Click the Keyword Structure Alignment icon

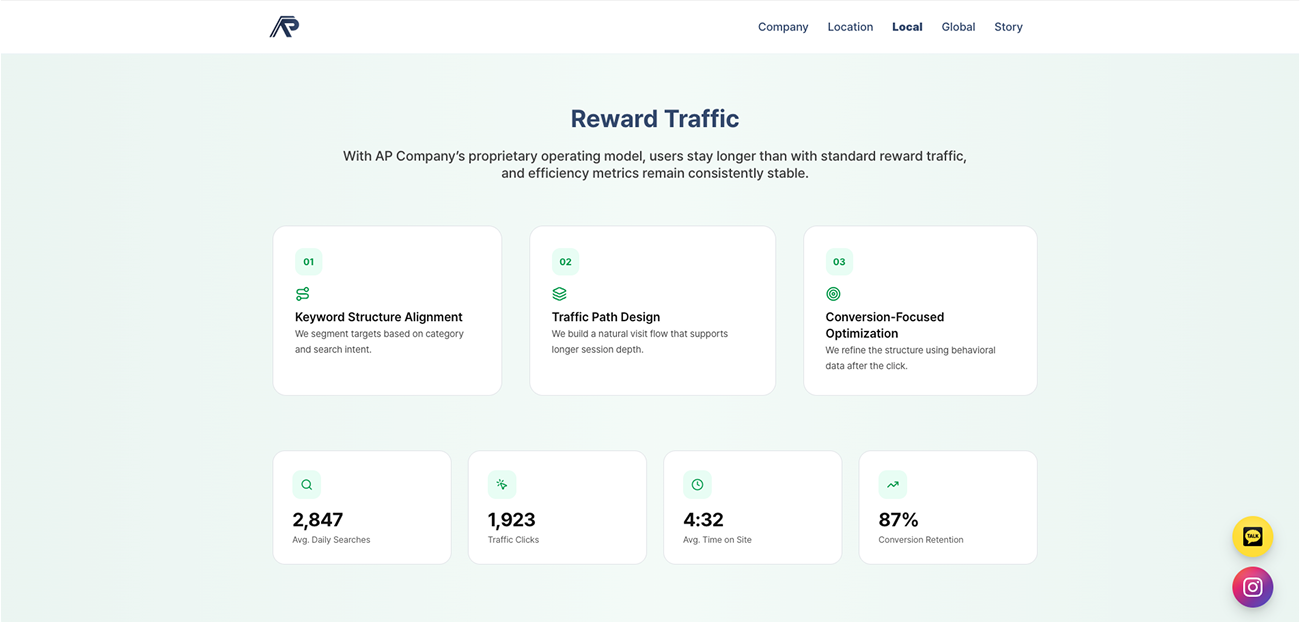(302, 294)
